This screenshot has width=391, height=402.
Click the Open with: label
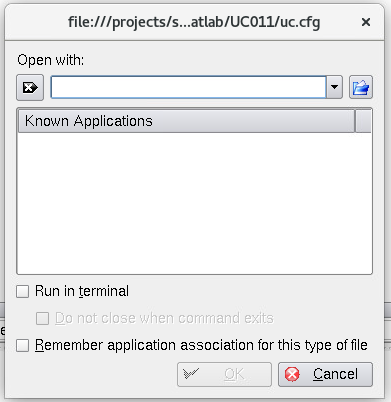(x=51, y=61)
